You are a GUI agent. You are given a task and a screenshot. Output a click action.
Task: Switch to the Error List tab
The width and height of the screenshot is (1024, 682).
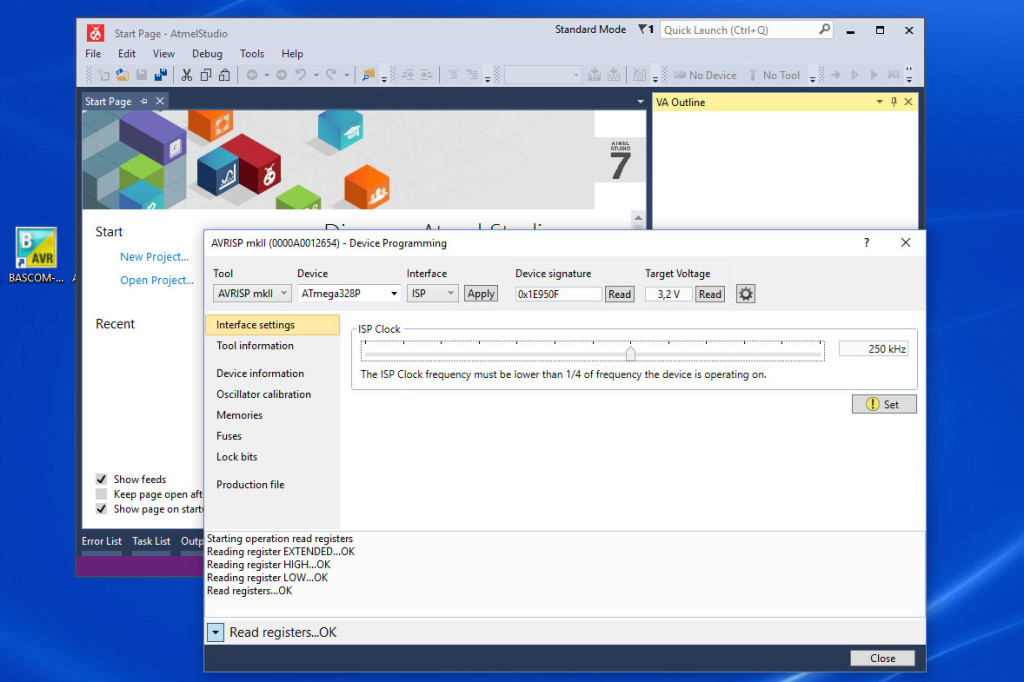pyautogui.click(x=101, y=541)
